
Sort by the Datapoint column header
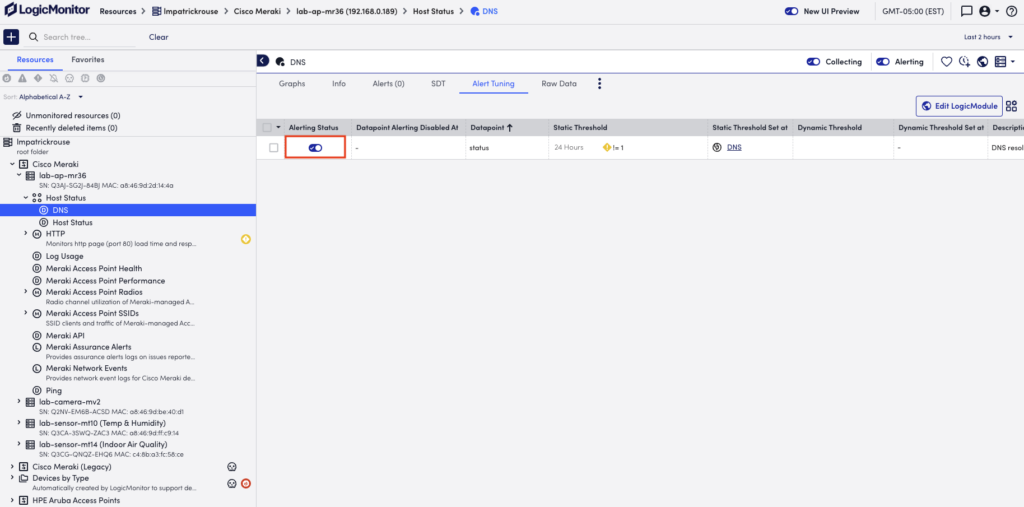(x=491, y=127)
